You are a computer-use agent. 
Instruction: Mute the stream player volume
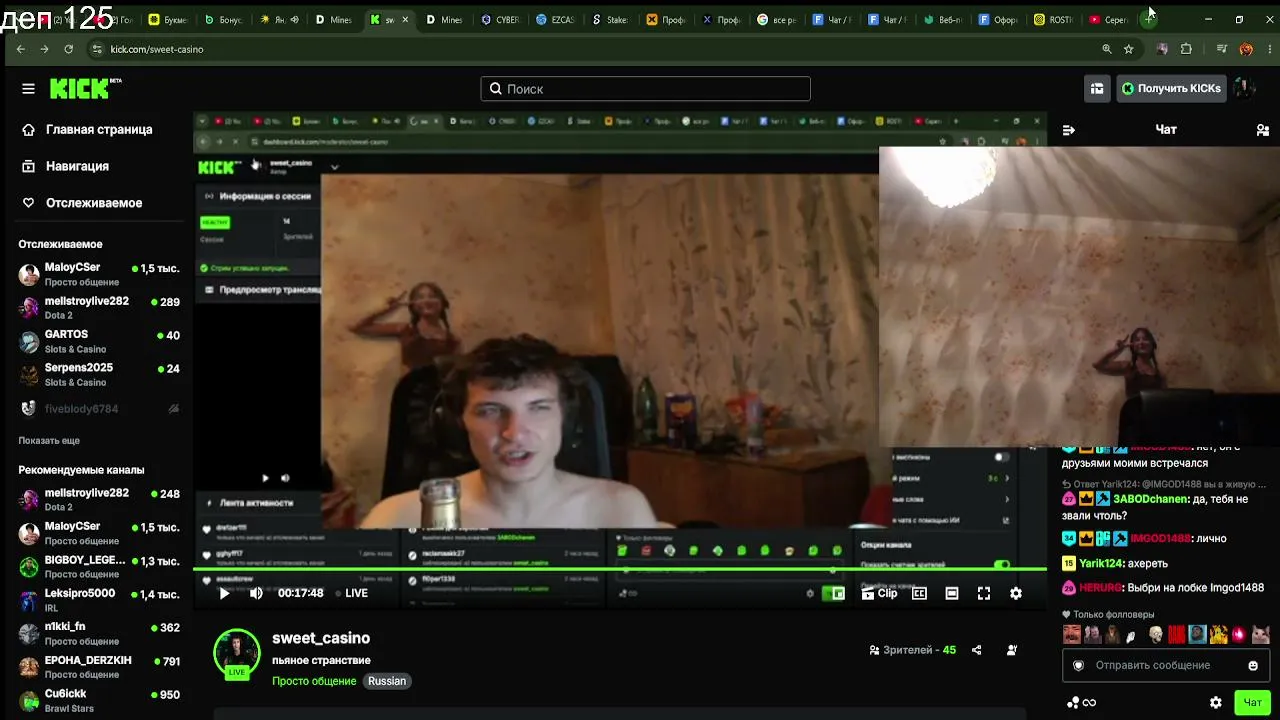pyautogui.click(x=256, y=593)
